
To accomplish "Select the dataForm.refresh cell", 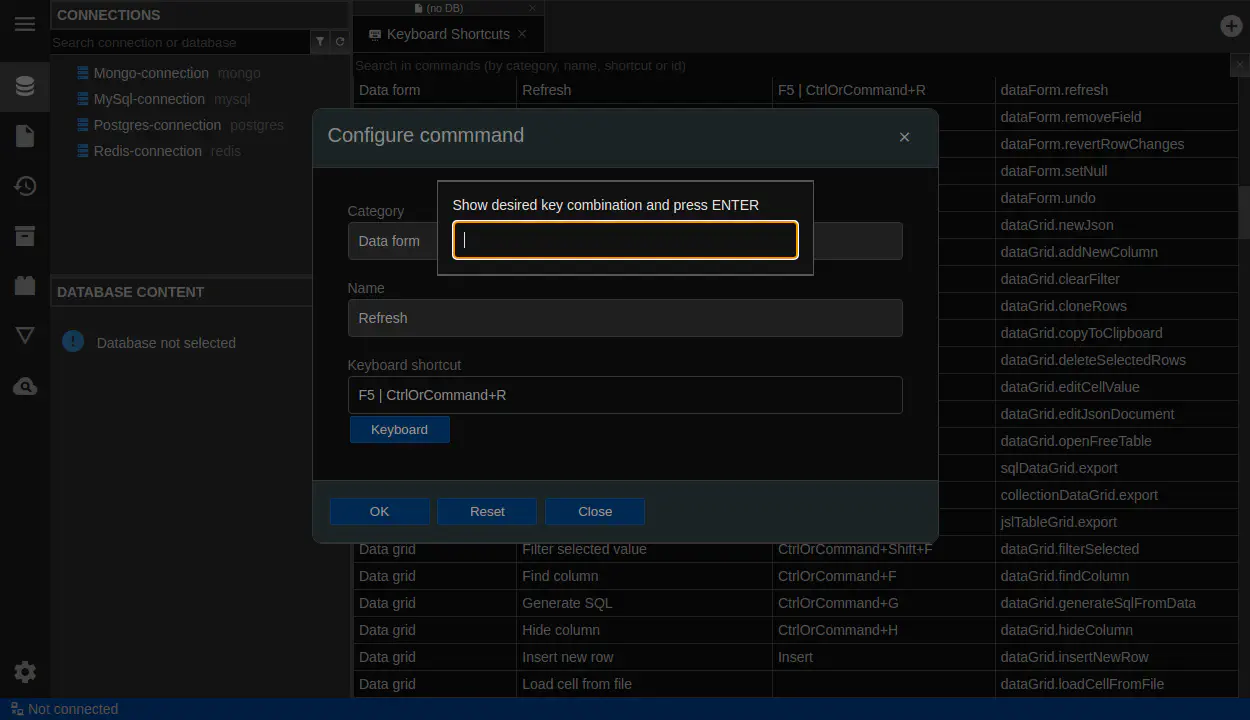I will 1116,90.
